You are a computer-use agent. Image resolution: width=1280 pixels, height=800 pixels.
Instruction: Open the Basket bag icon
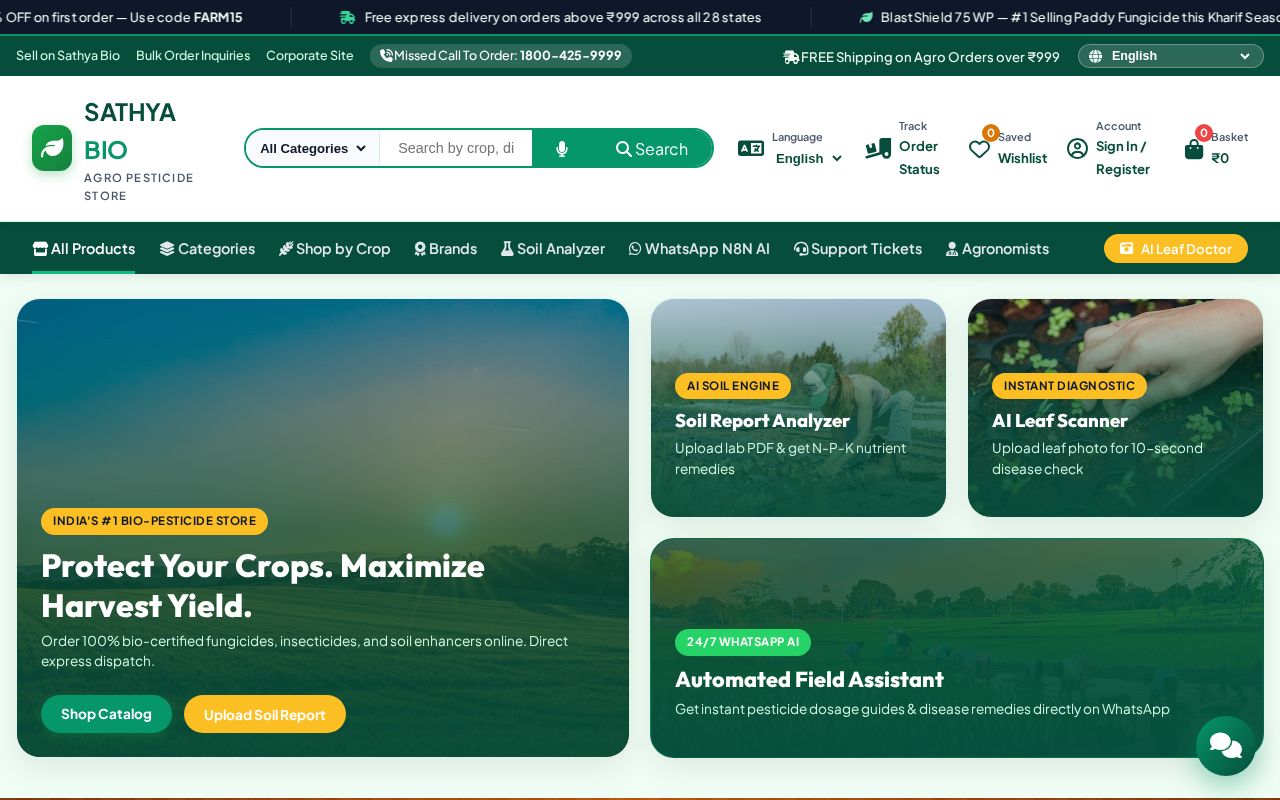click(x=1194, y=149)
